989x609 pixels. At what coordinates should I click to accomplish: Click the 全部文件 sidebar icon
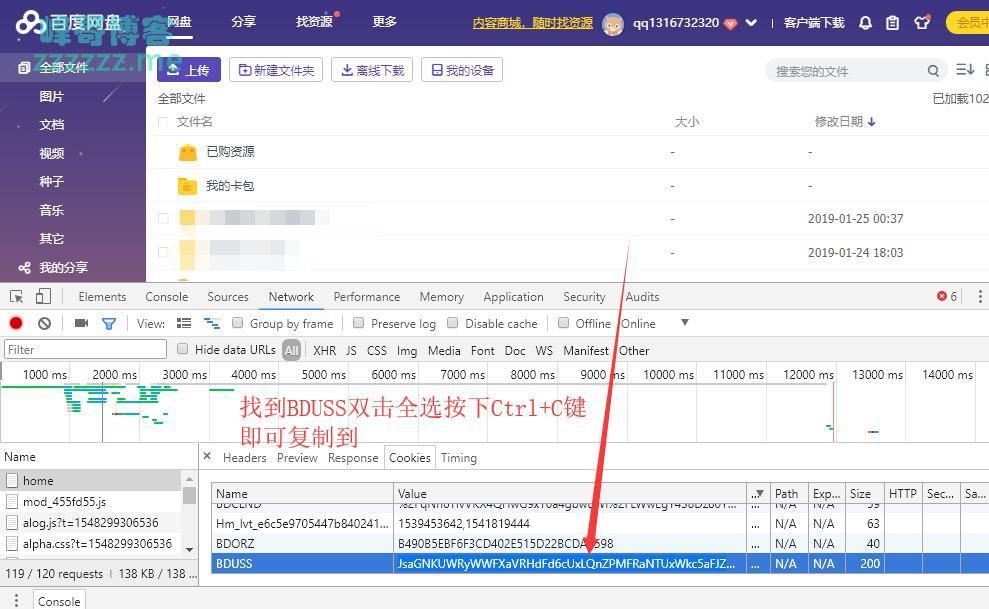pos(24,68)
